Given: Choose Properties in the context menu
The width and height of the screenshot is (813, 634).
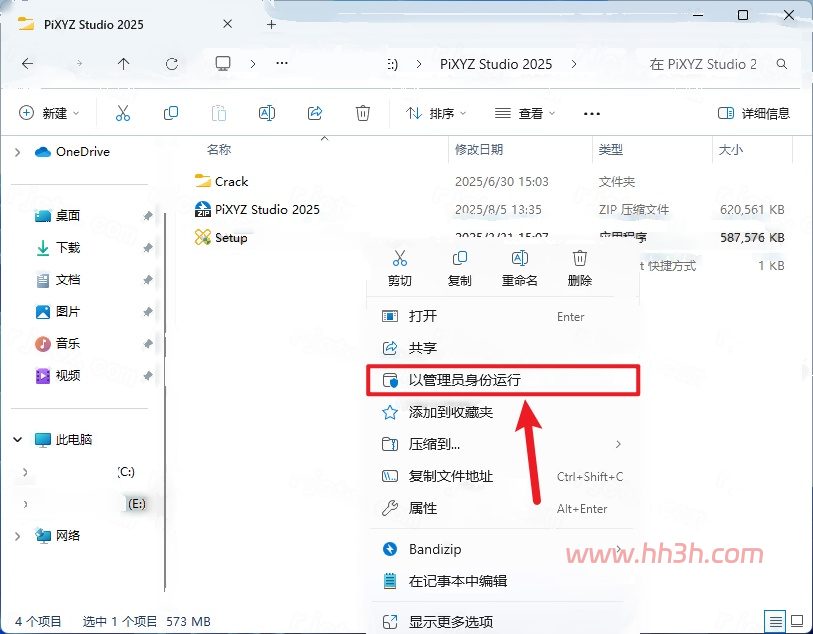Looking at the screenshot, I should click(502, 508).
